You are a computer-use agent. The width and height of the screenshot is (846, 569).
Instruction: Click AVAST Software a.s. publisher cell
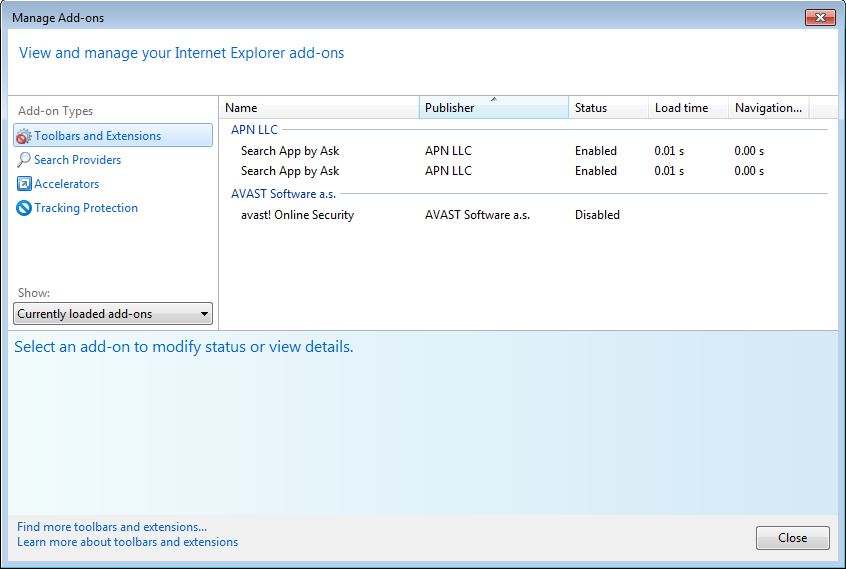click(x=477, y=215)
